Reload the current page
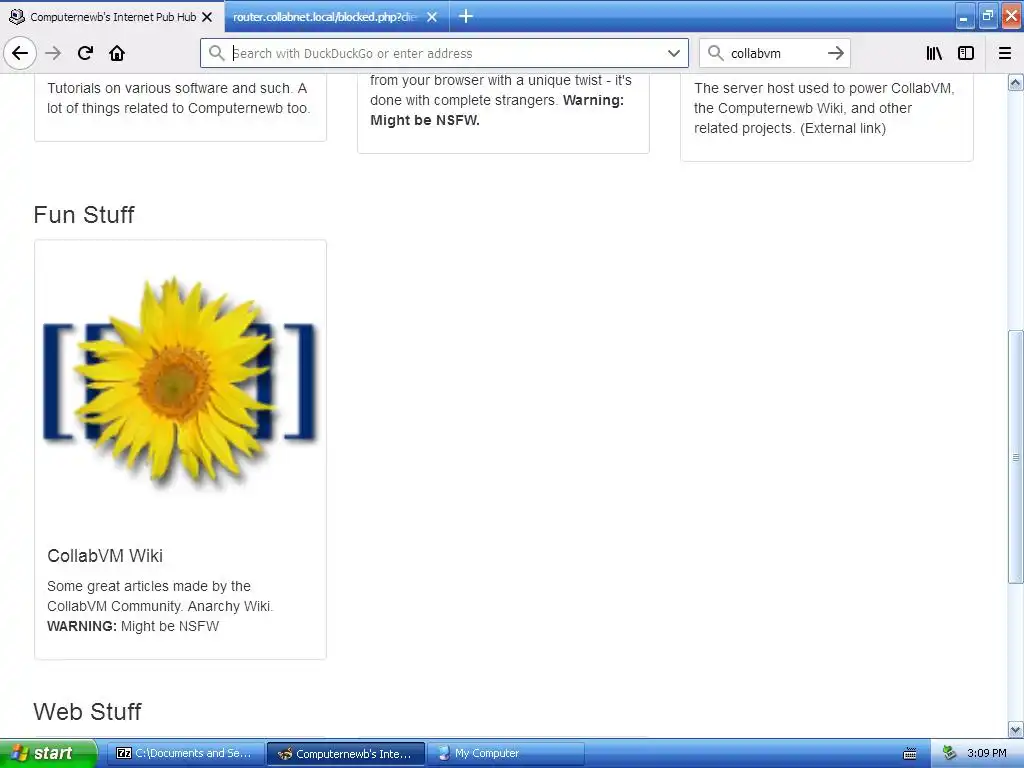 [x=85, y=53]
